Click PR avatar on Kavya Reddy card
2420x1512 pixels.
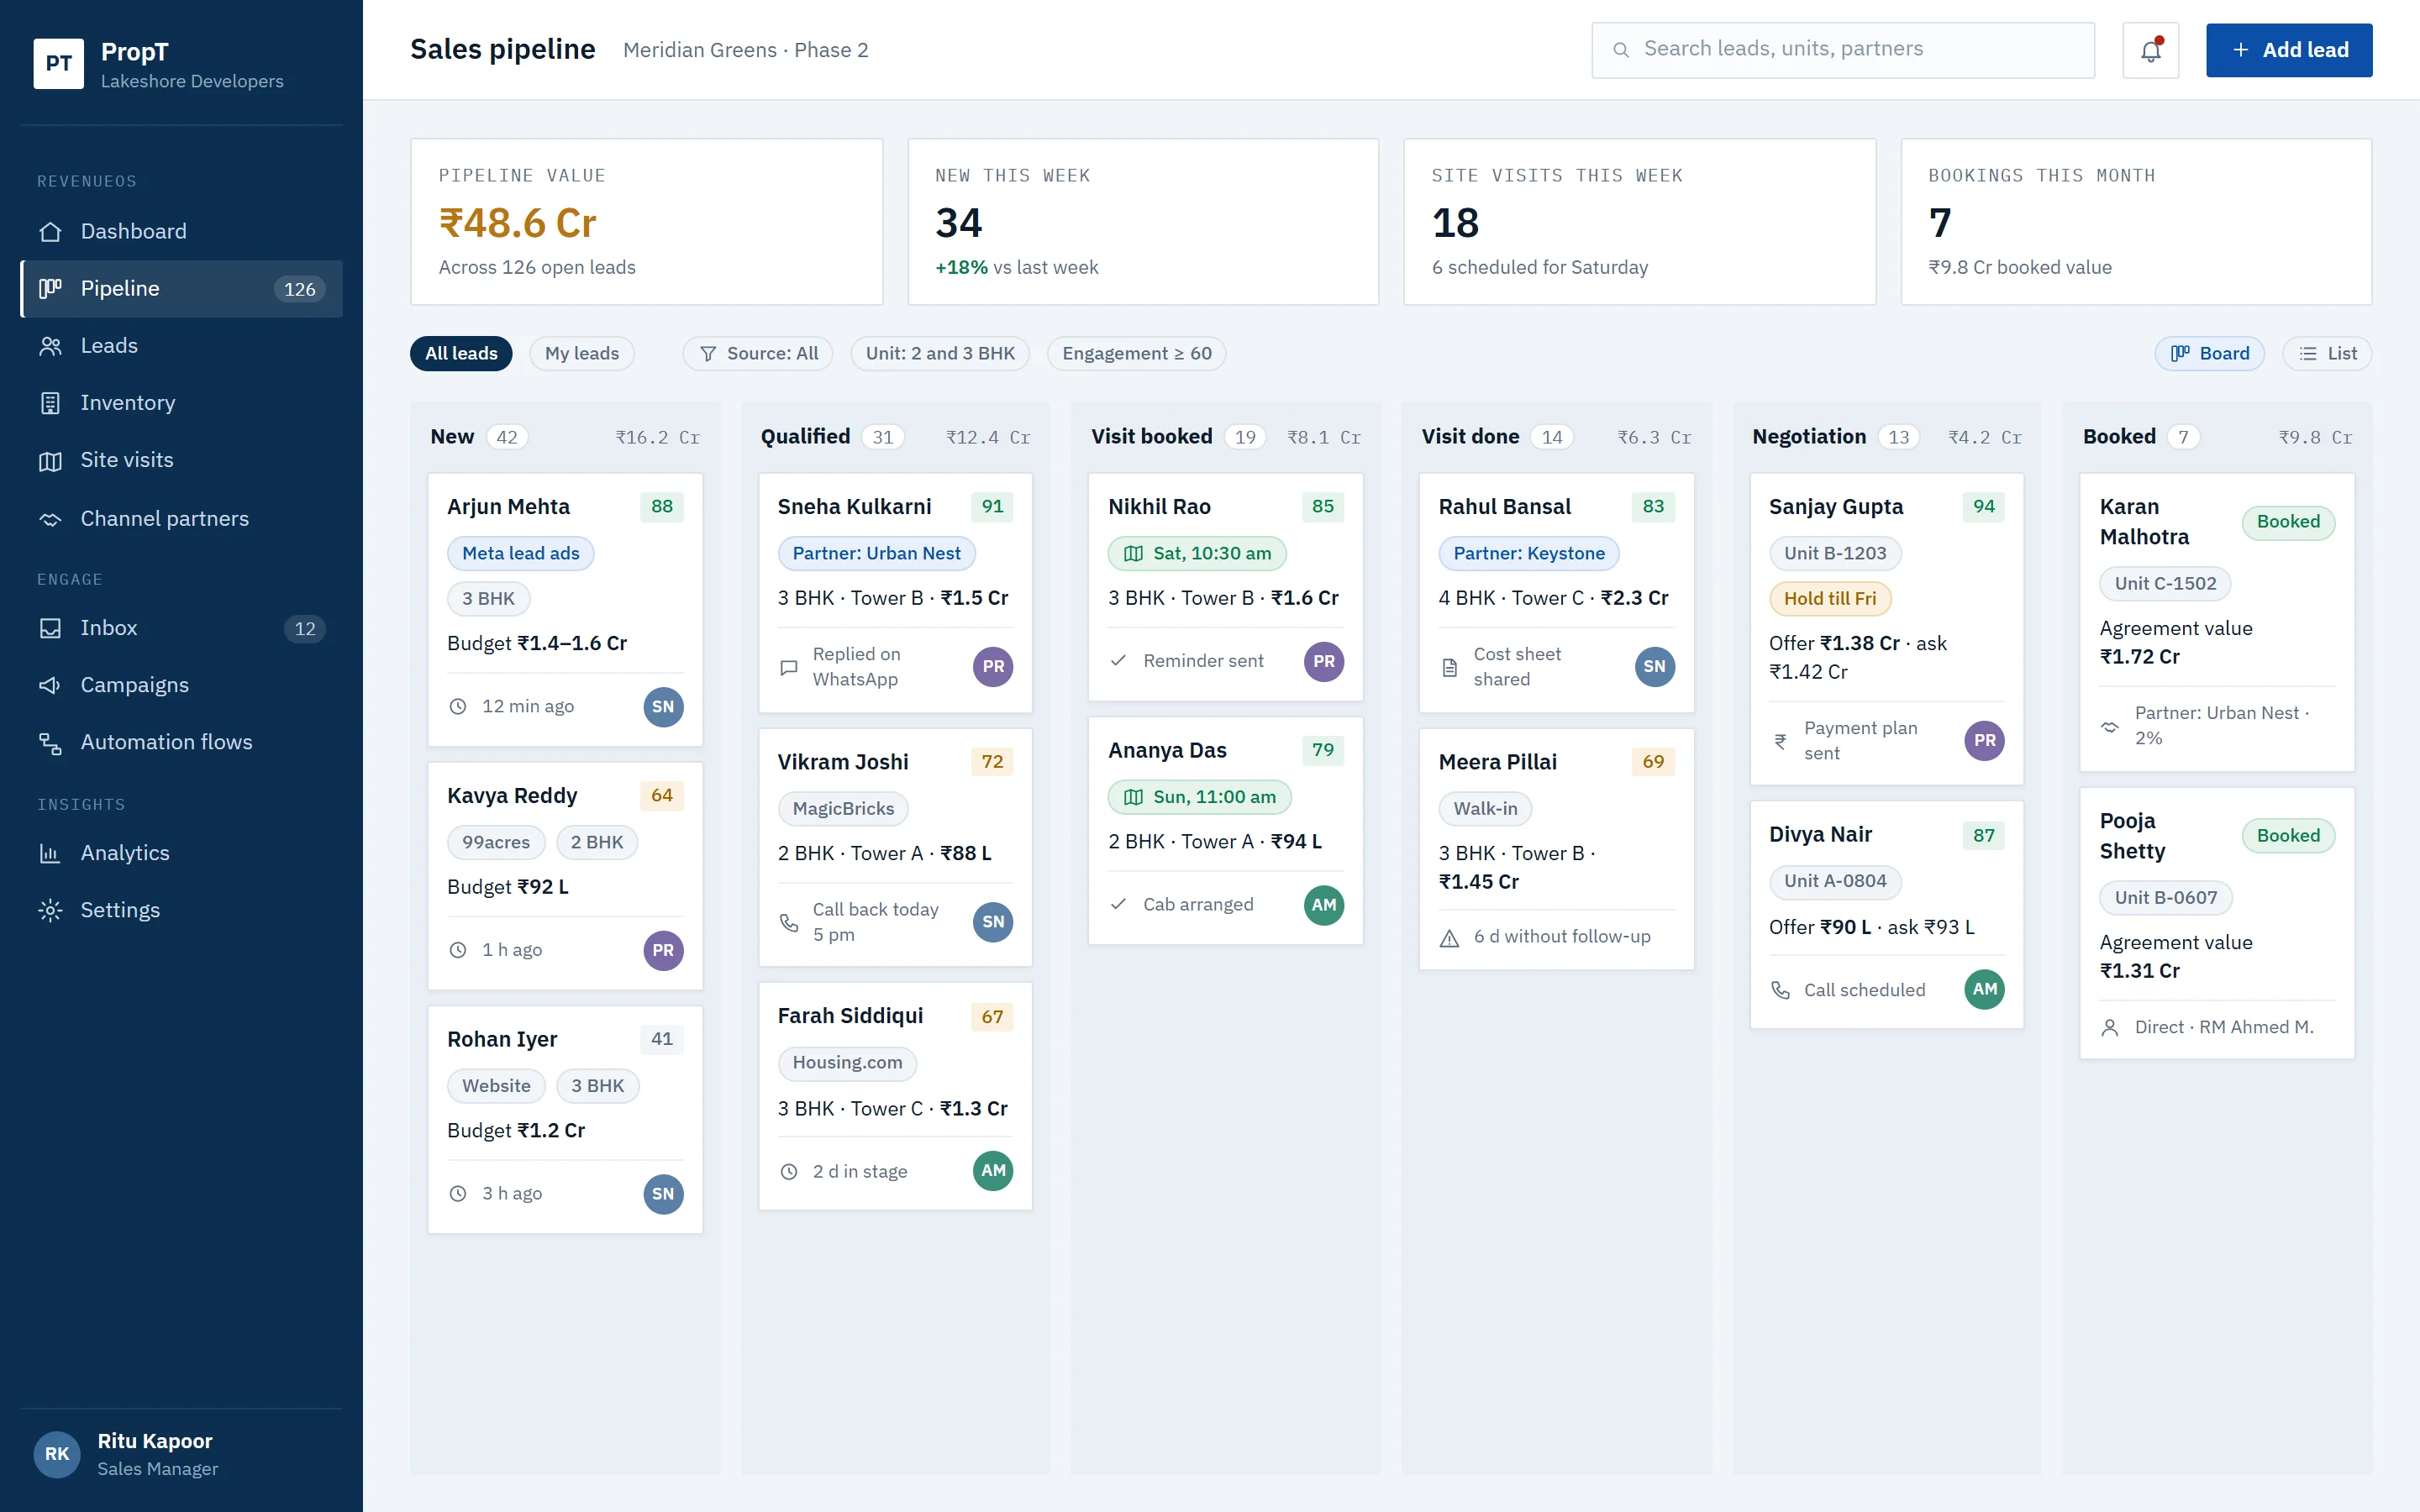663,950
